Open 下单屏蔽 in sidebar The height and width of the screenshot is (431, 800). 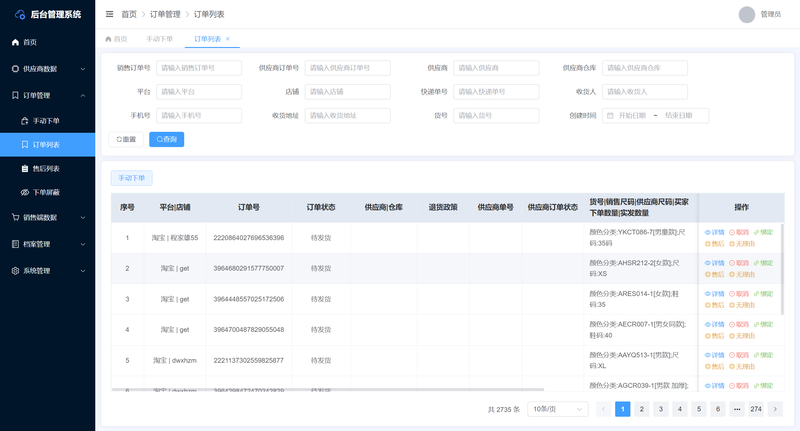tap(47, 192)
